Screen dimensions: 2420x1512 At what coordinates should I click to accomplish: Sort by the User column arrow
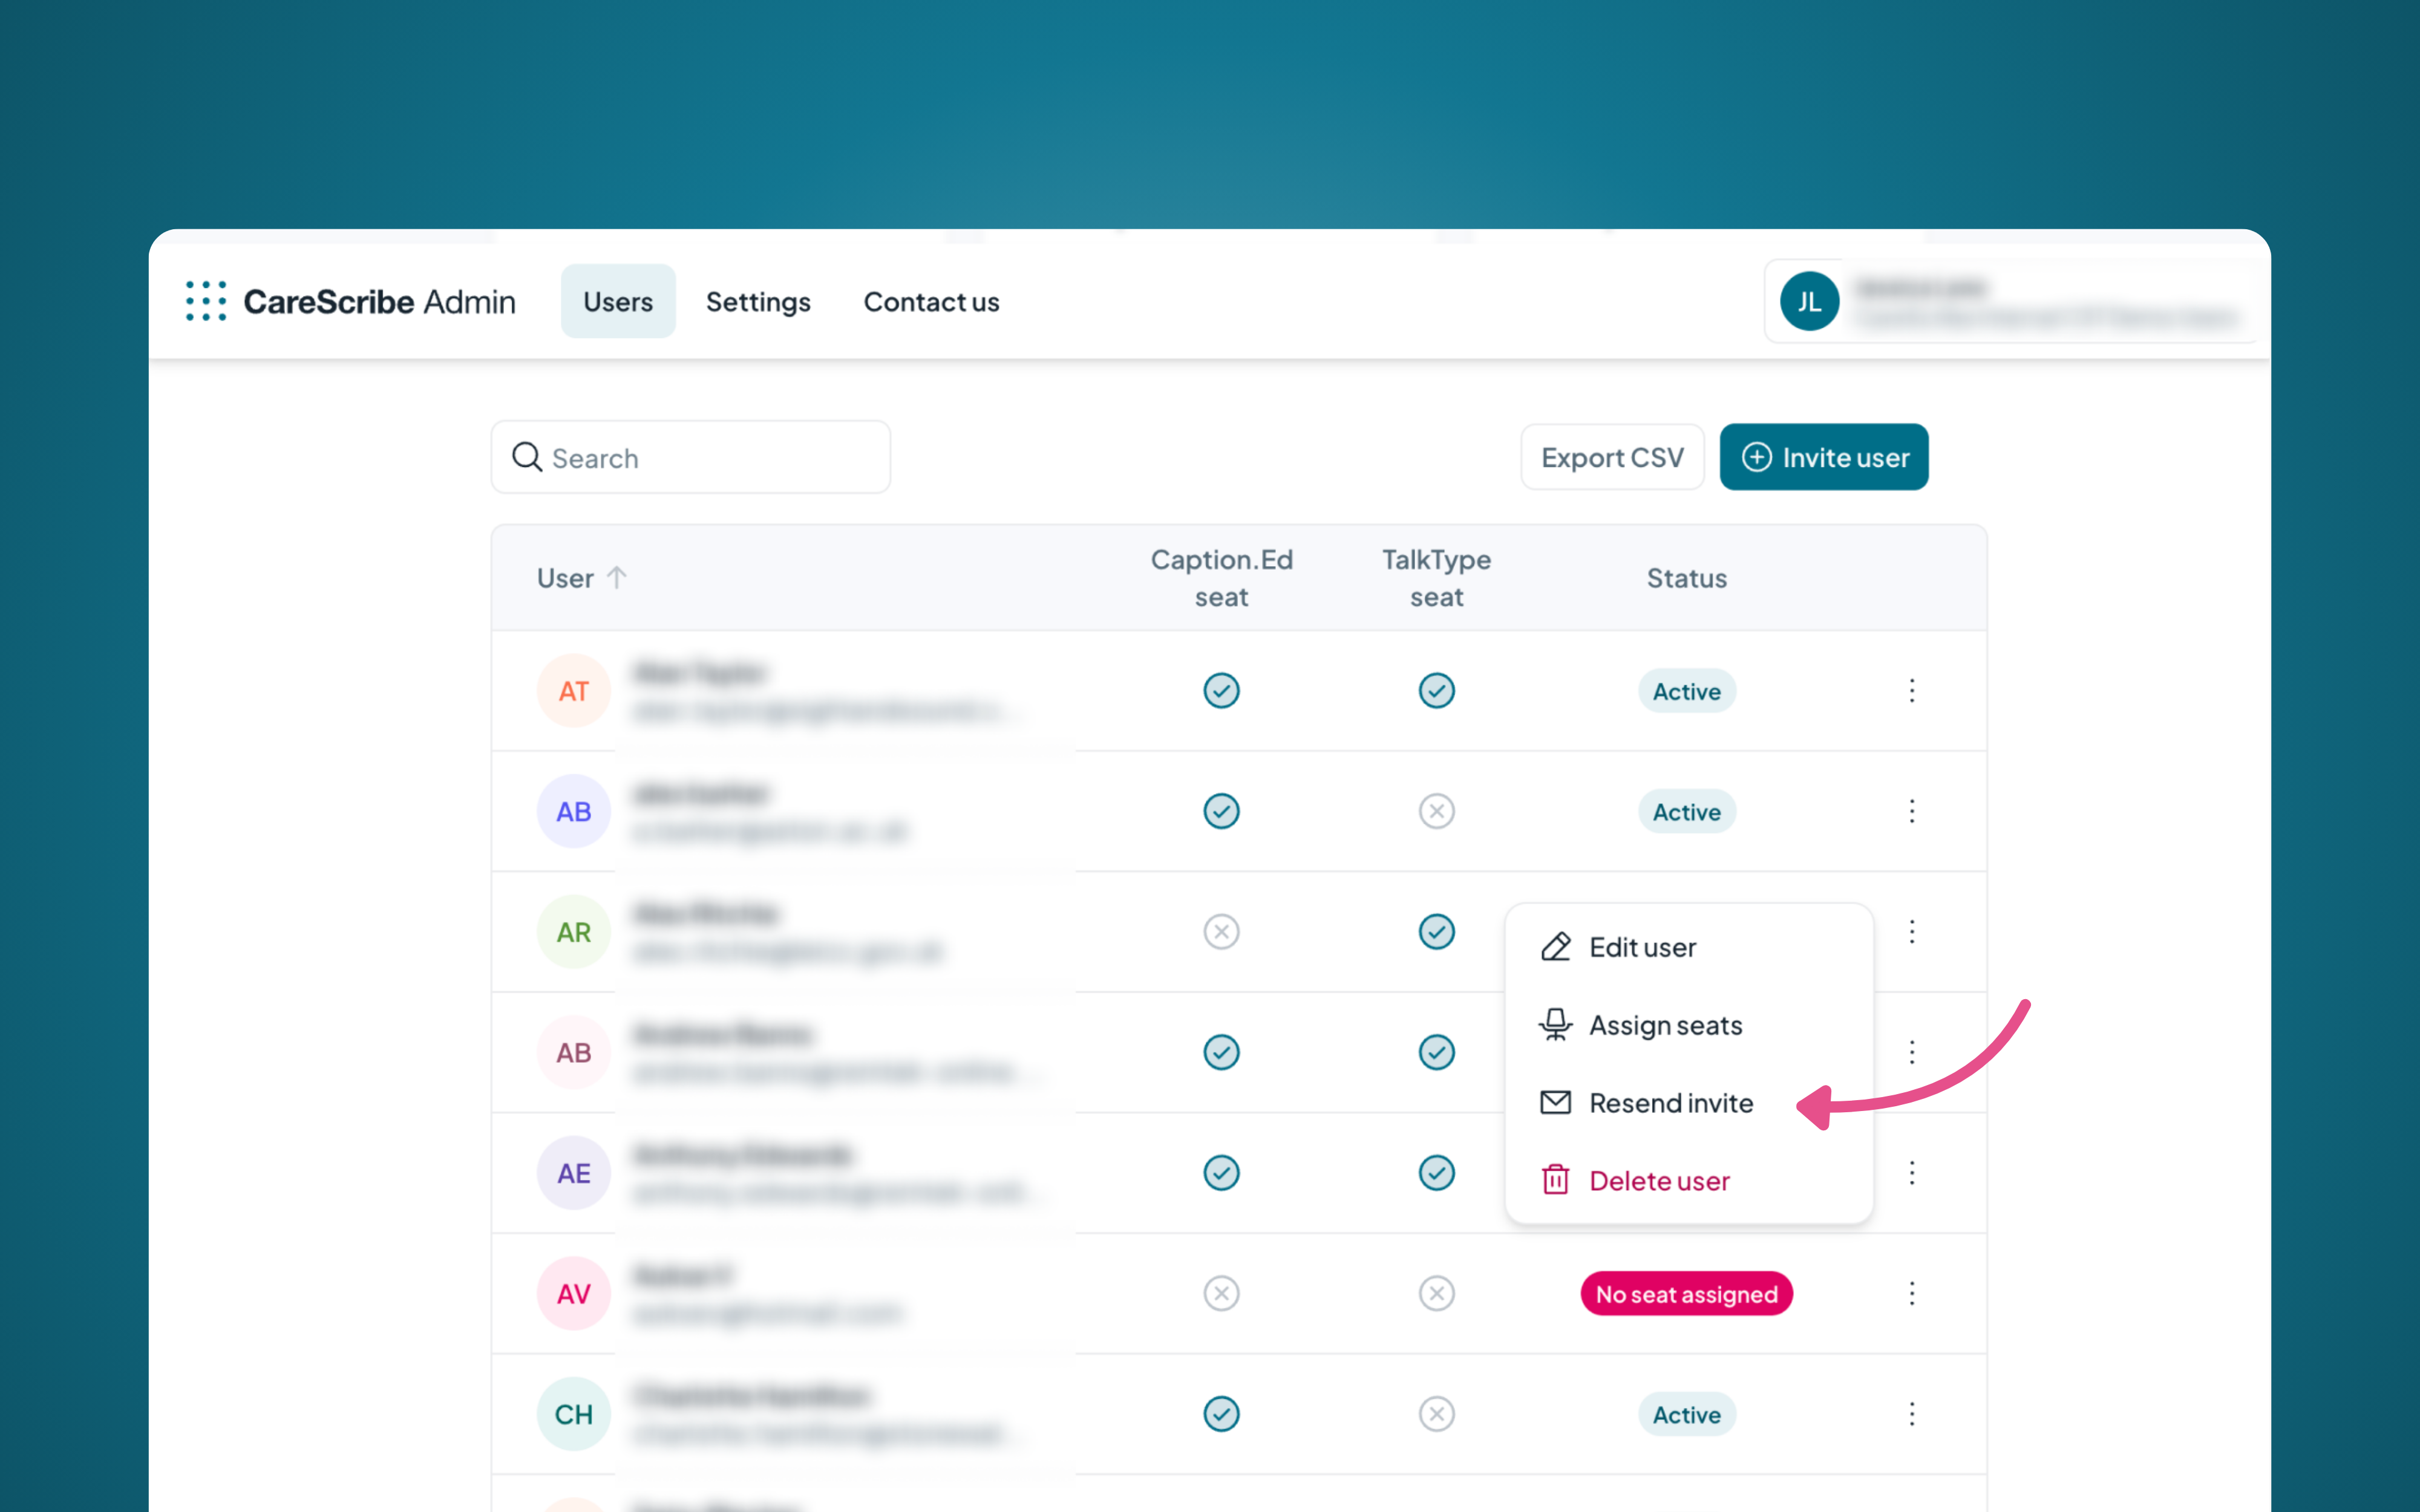(x=617, y=578)
